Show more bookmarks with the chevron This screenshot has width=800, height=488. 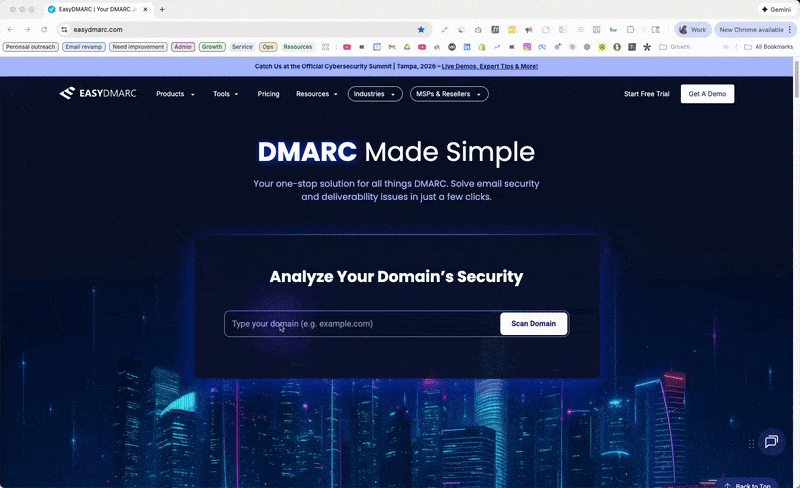point(726,47)
